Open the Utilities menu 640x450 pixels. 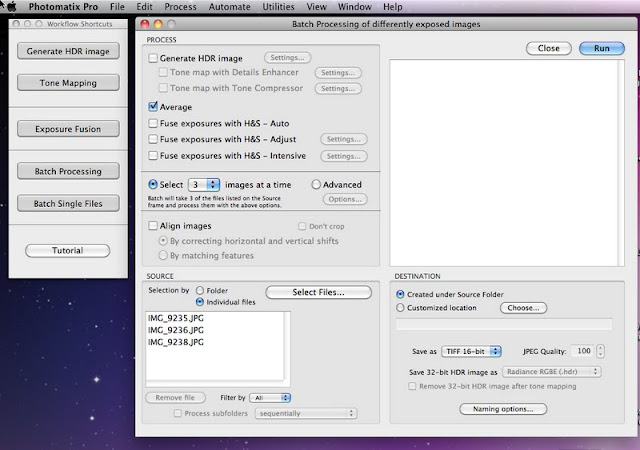tap(278, 7)
